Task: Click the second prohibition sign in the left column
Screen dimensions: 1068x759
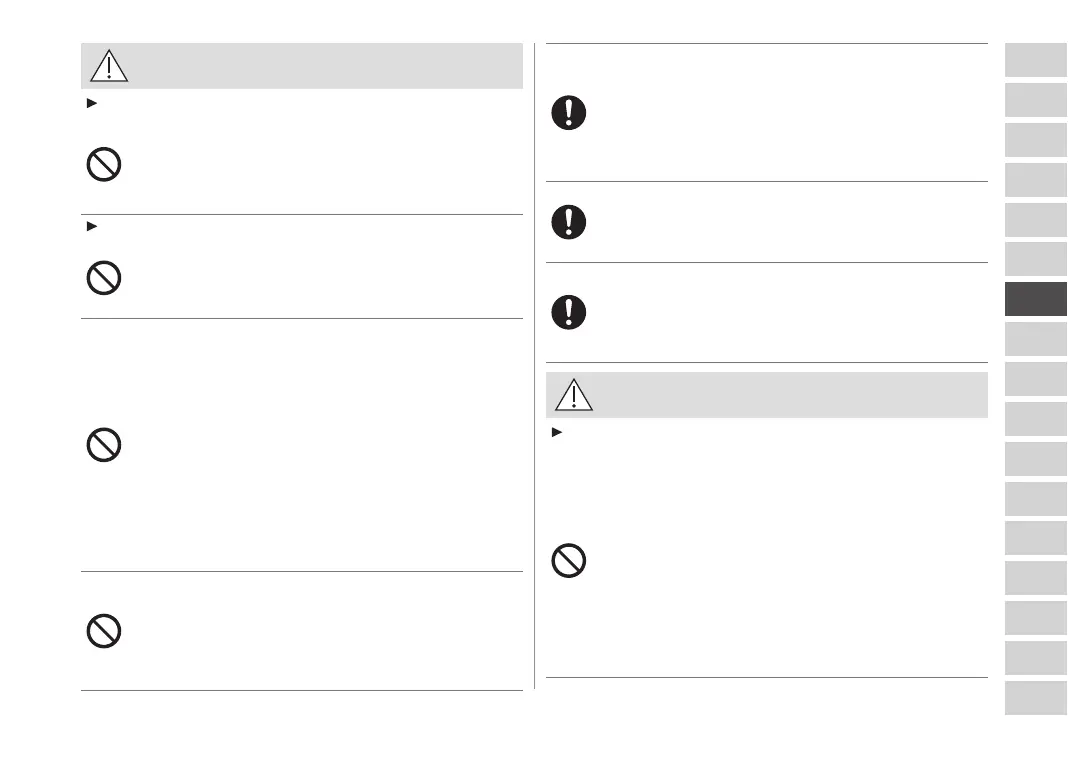Action: coord(104,277)
